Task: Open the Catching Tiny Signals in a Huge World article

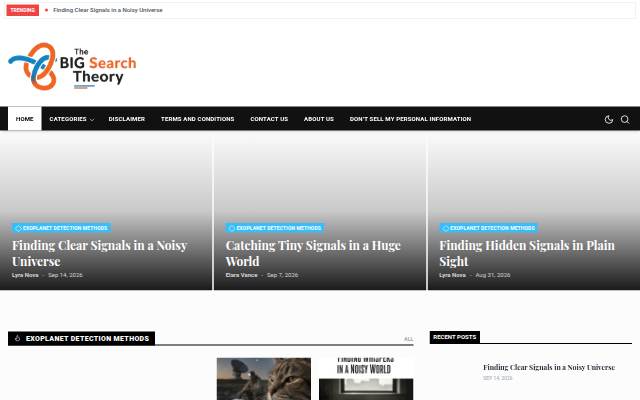Action: pos(313,253)
